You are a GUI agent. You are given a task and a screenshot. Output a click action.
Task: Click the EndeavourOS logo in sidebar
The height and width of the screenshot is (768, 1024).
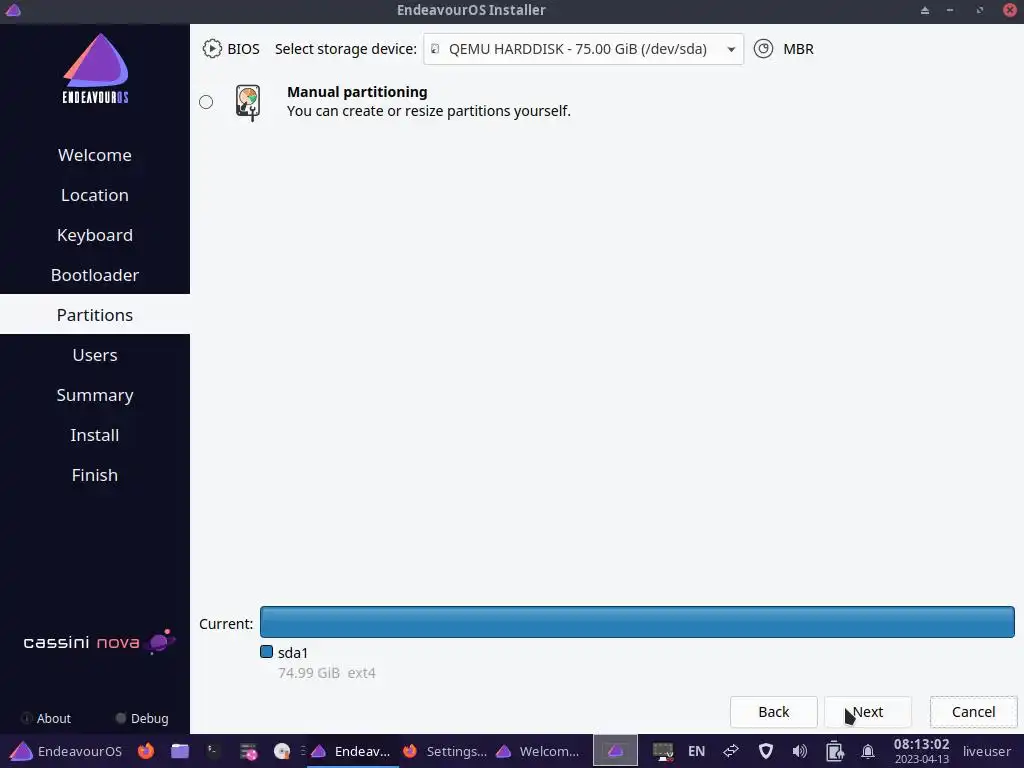tap(95, 68)
